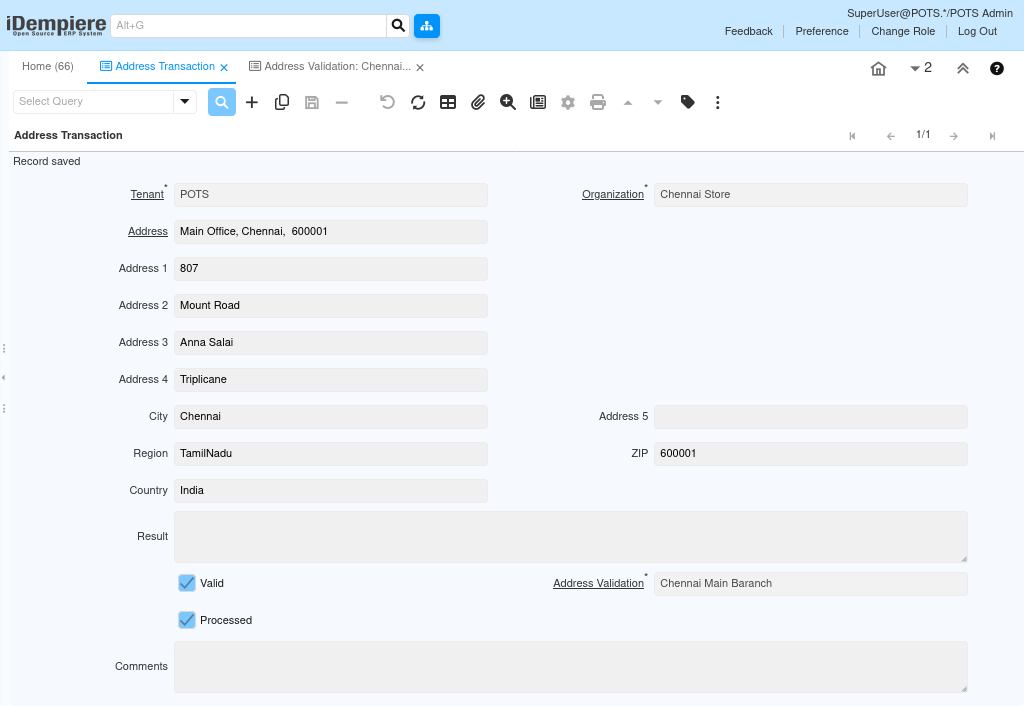Screen dimensions: 1024x706
Task: Click the Feedback link
Action: [x=748, y=31]
